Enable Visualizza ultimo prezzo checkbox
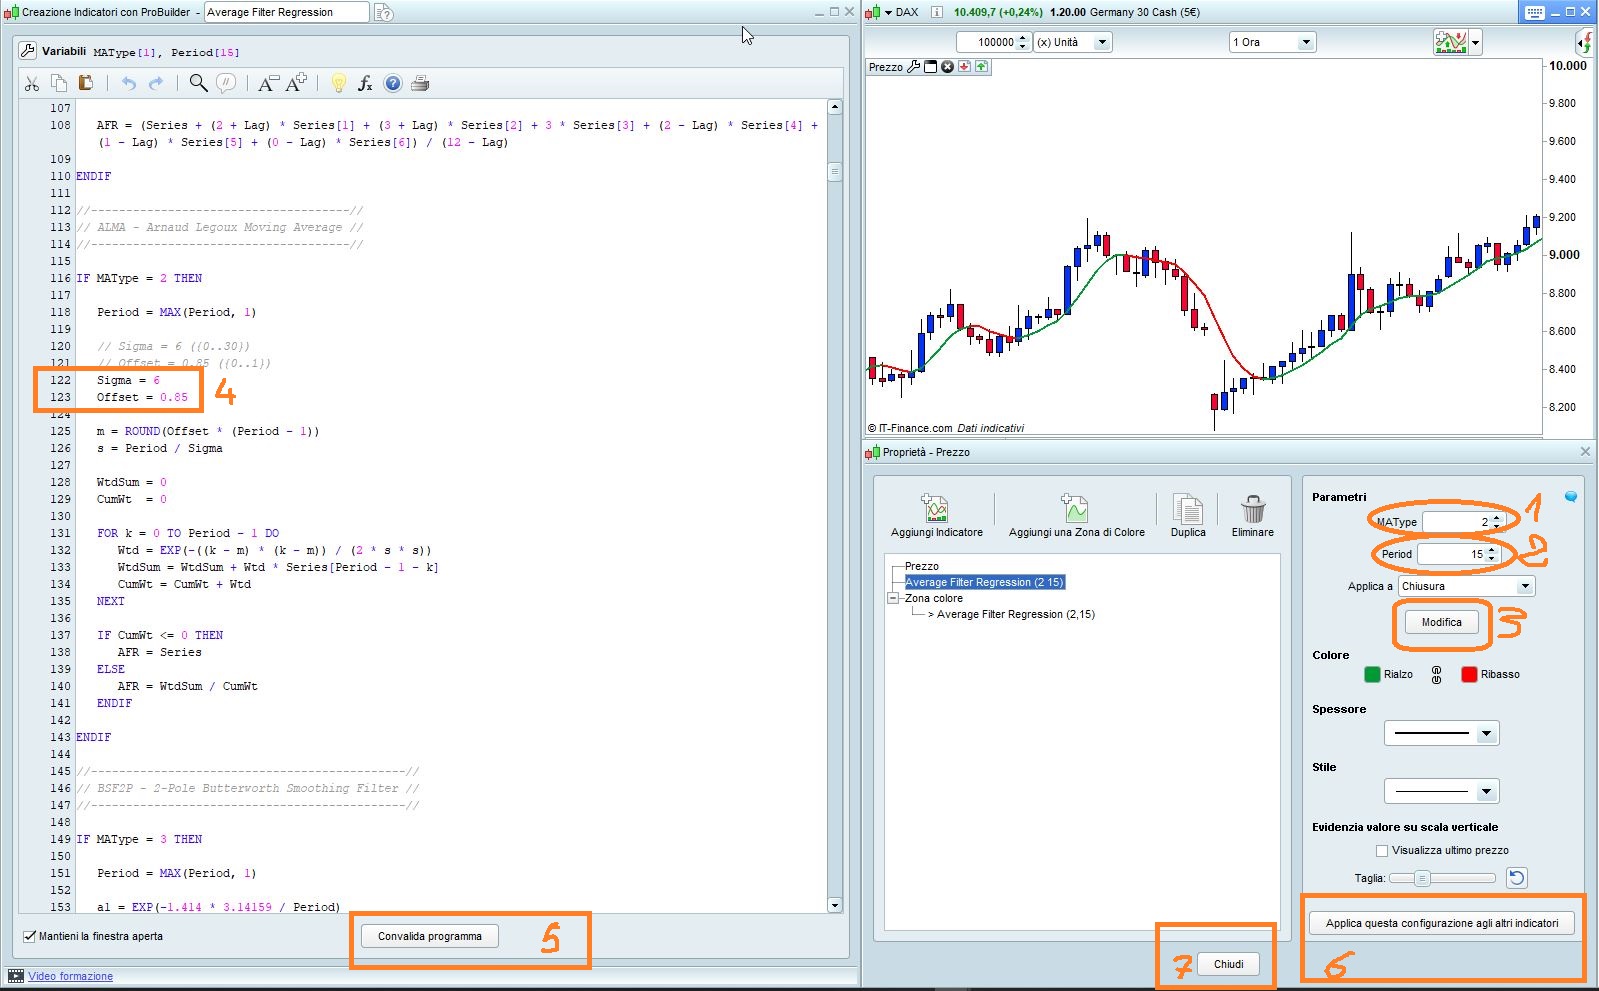 (x=1382, y=851)
